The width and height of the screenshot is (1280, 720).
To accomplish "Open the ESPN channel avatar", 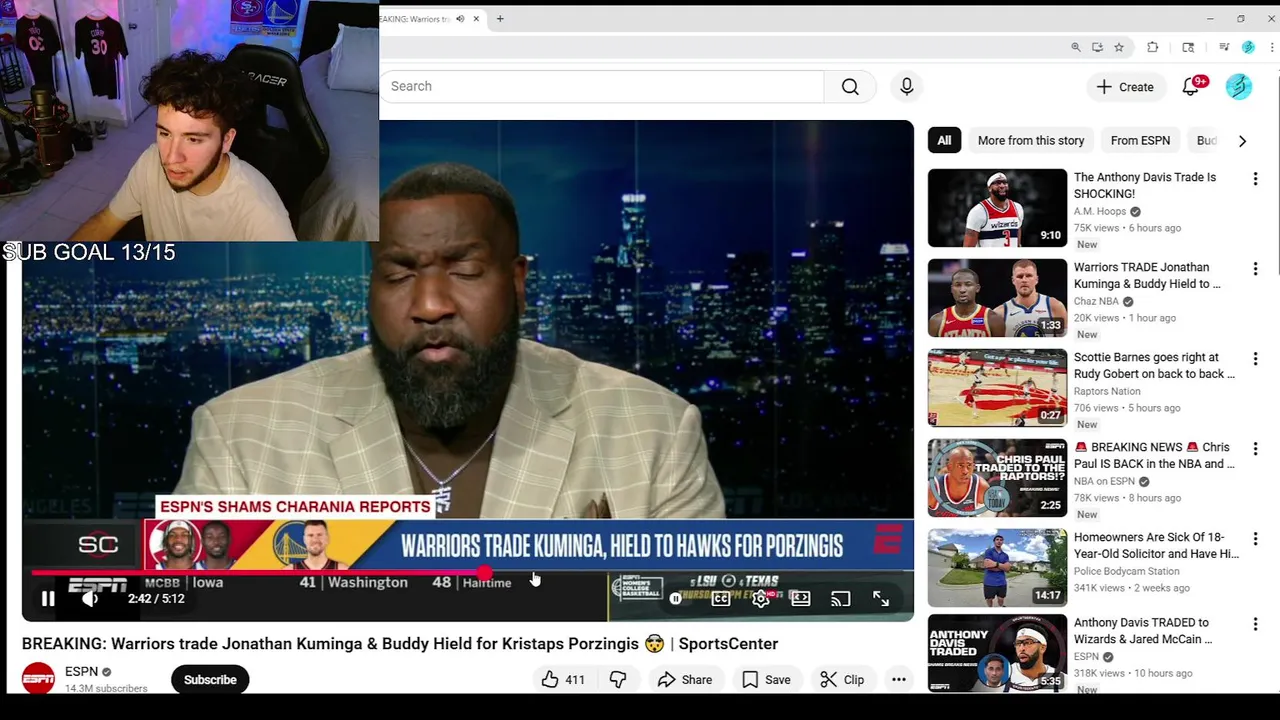I will click(x=38, y=679).
